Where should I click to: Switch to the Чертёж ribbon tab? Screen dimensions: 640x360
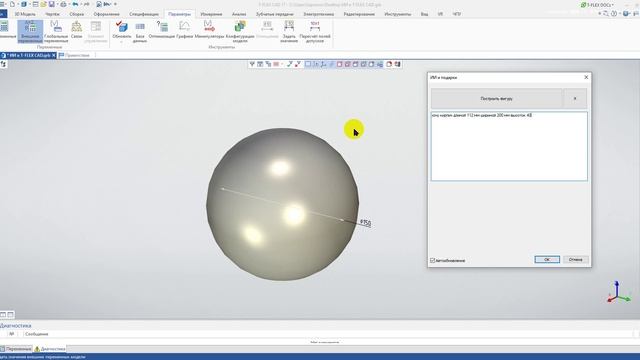pyautogui.click(x=52, y=14)
